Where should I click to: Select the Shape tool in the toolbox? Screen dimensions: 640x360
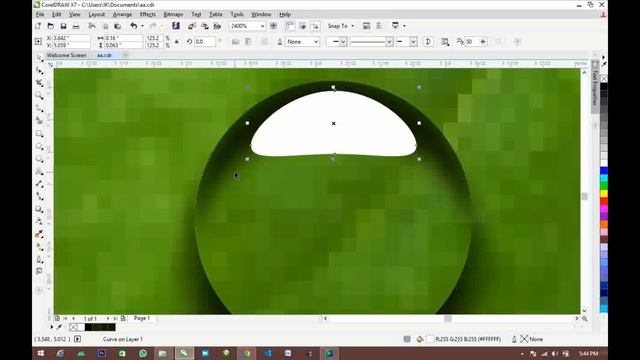pyautogui.click(x=39, y=71)
